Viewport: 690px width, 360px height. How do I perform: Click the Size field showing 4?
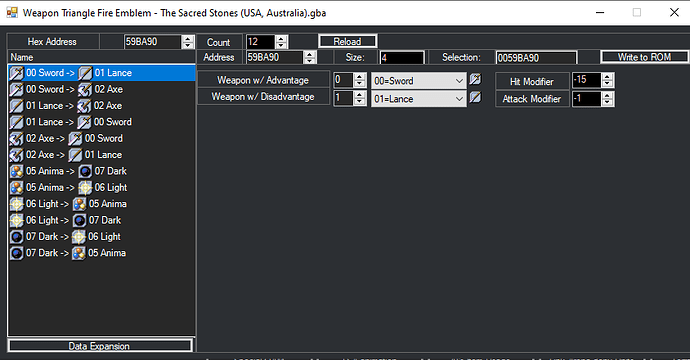402,58
